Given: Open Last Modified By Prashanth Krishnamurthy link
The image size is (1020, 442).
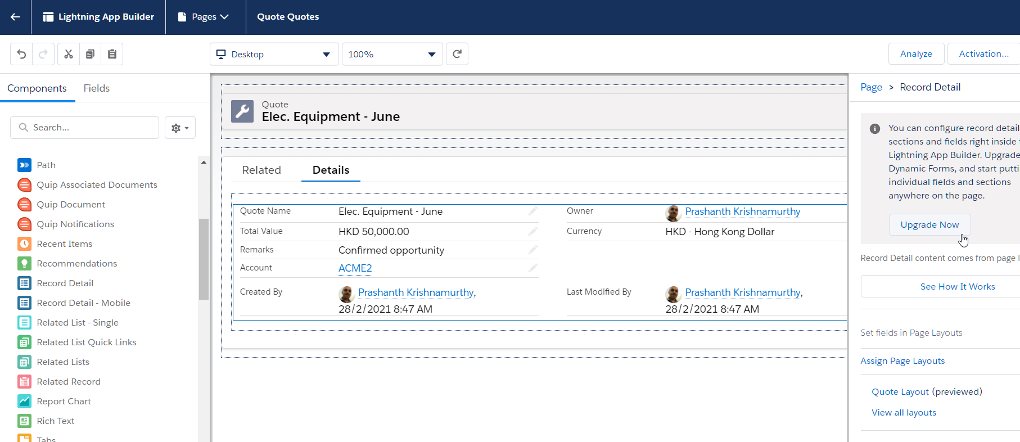Looking at the screenshot, I should [x=744, y=293].
